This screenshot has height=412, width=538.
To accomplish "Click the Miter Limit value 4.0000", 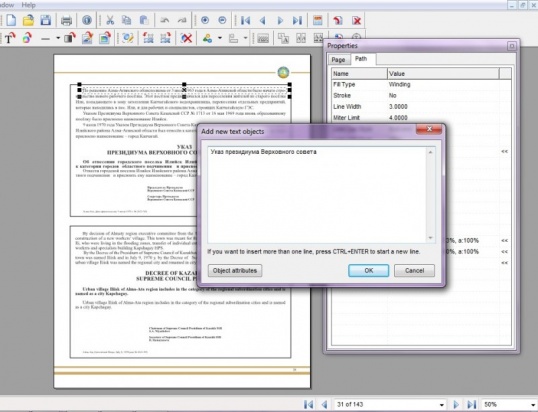I will (x=398, y=118).
